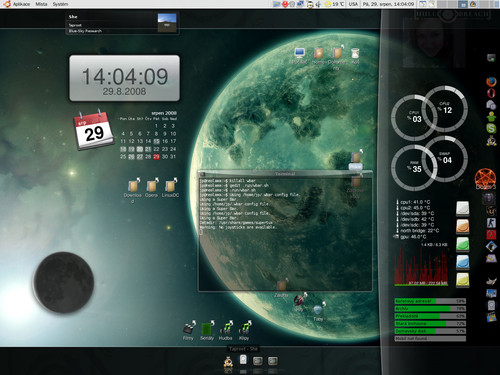Click the moon phase widget
This screenshot has height=375, width=500.
point(64,282)
